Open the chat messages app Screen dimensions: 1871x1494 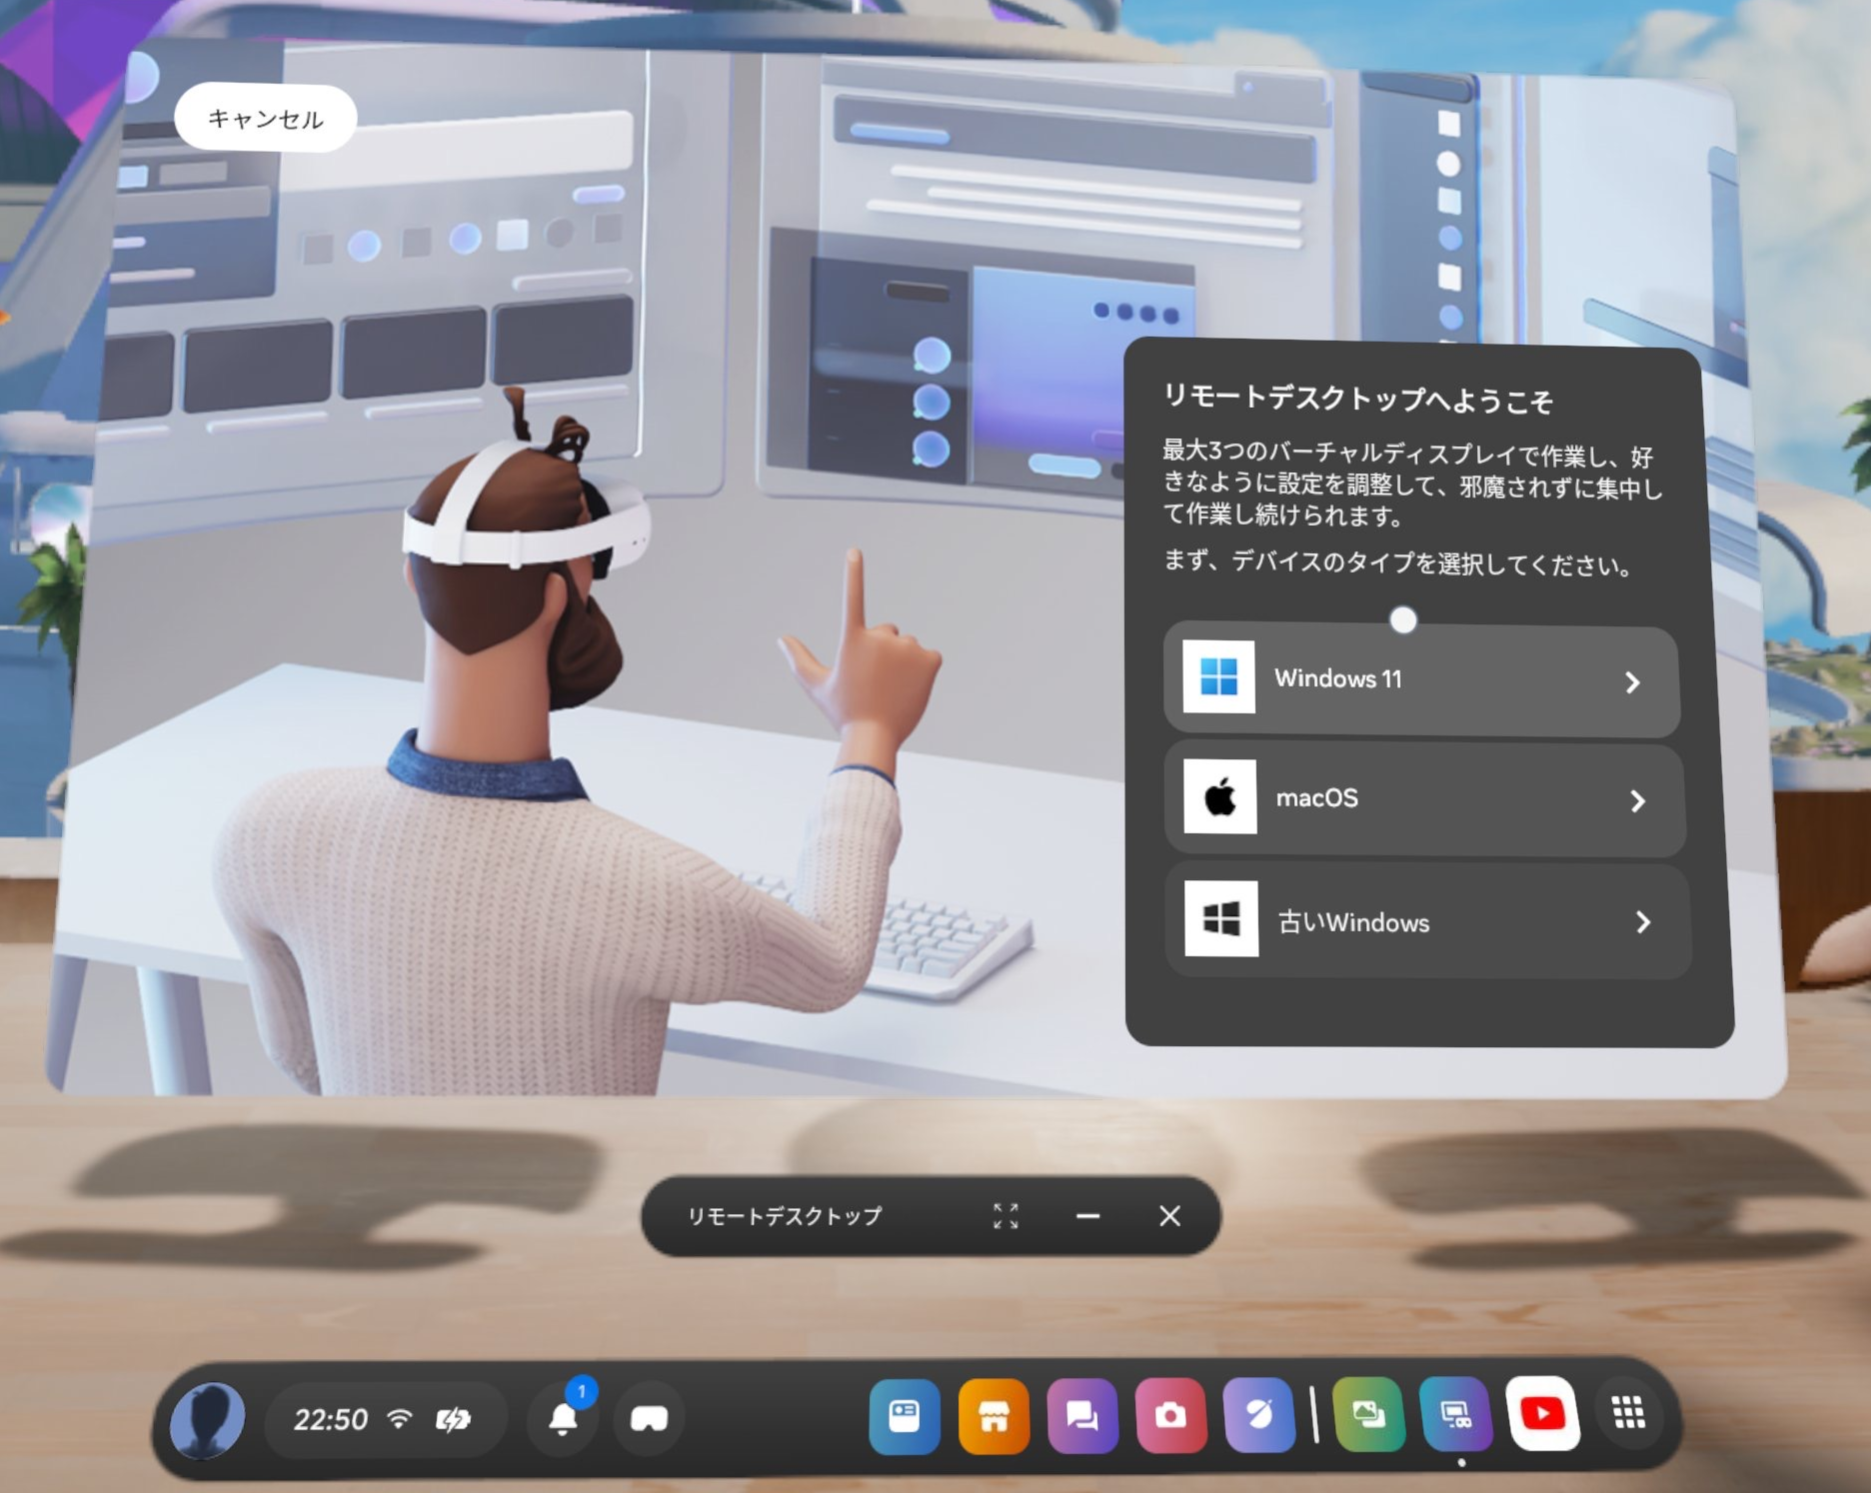point(1082,1416)
